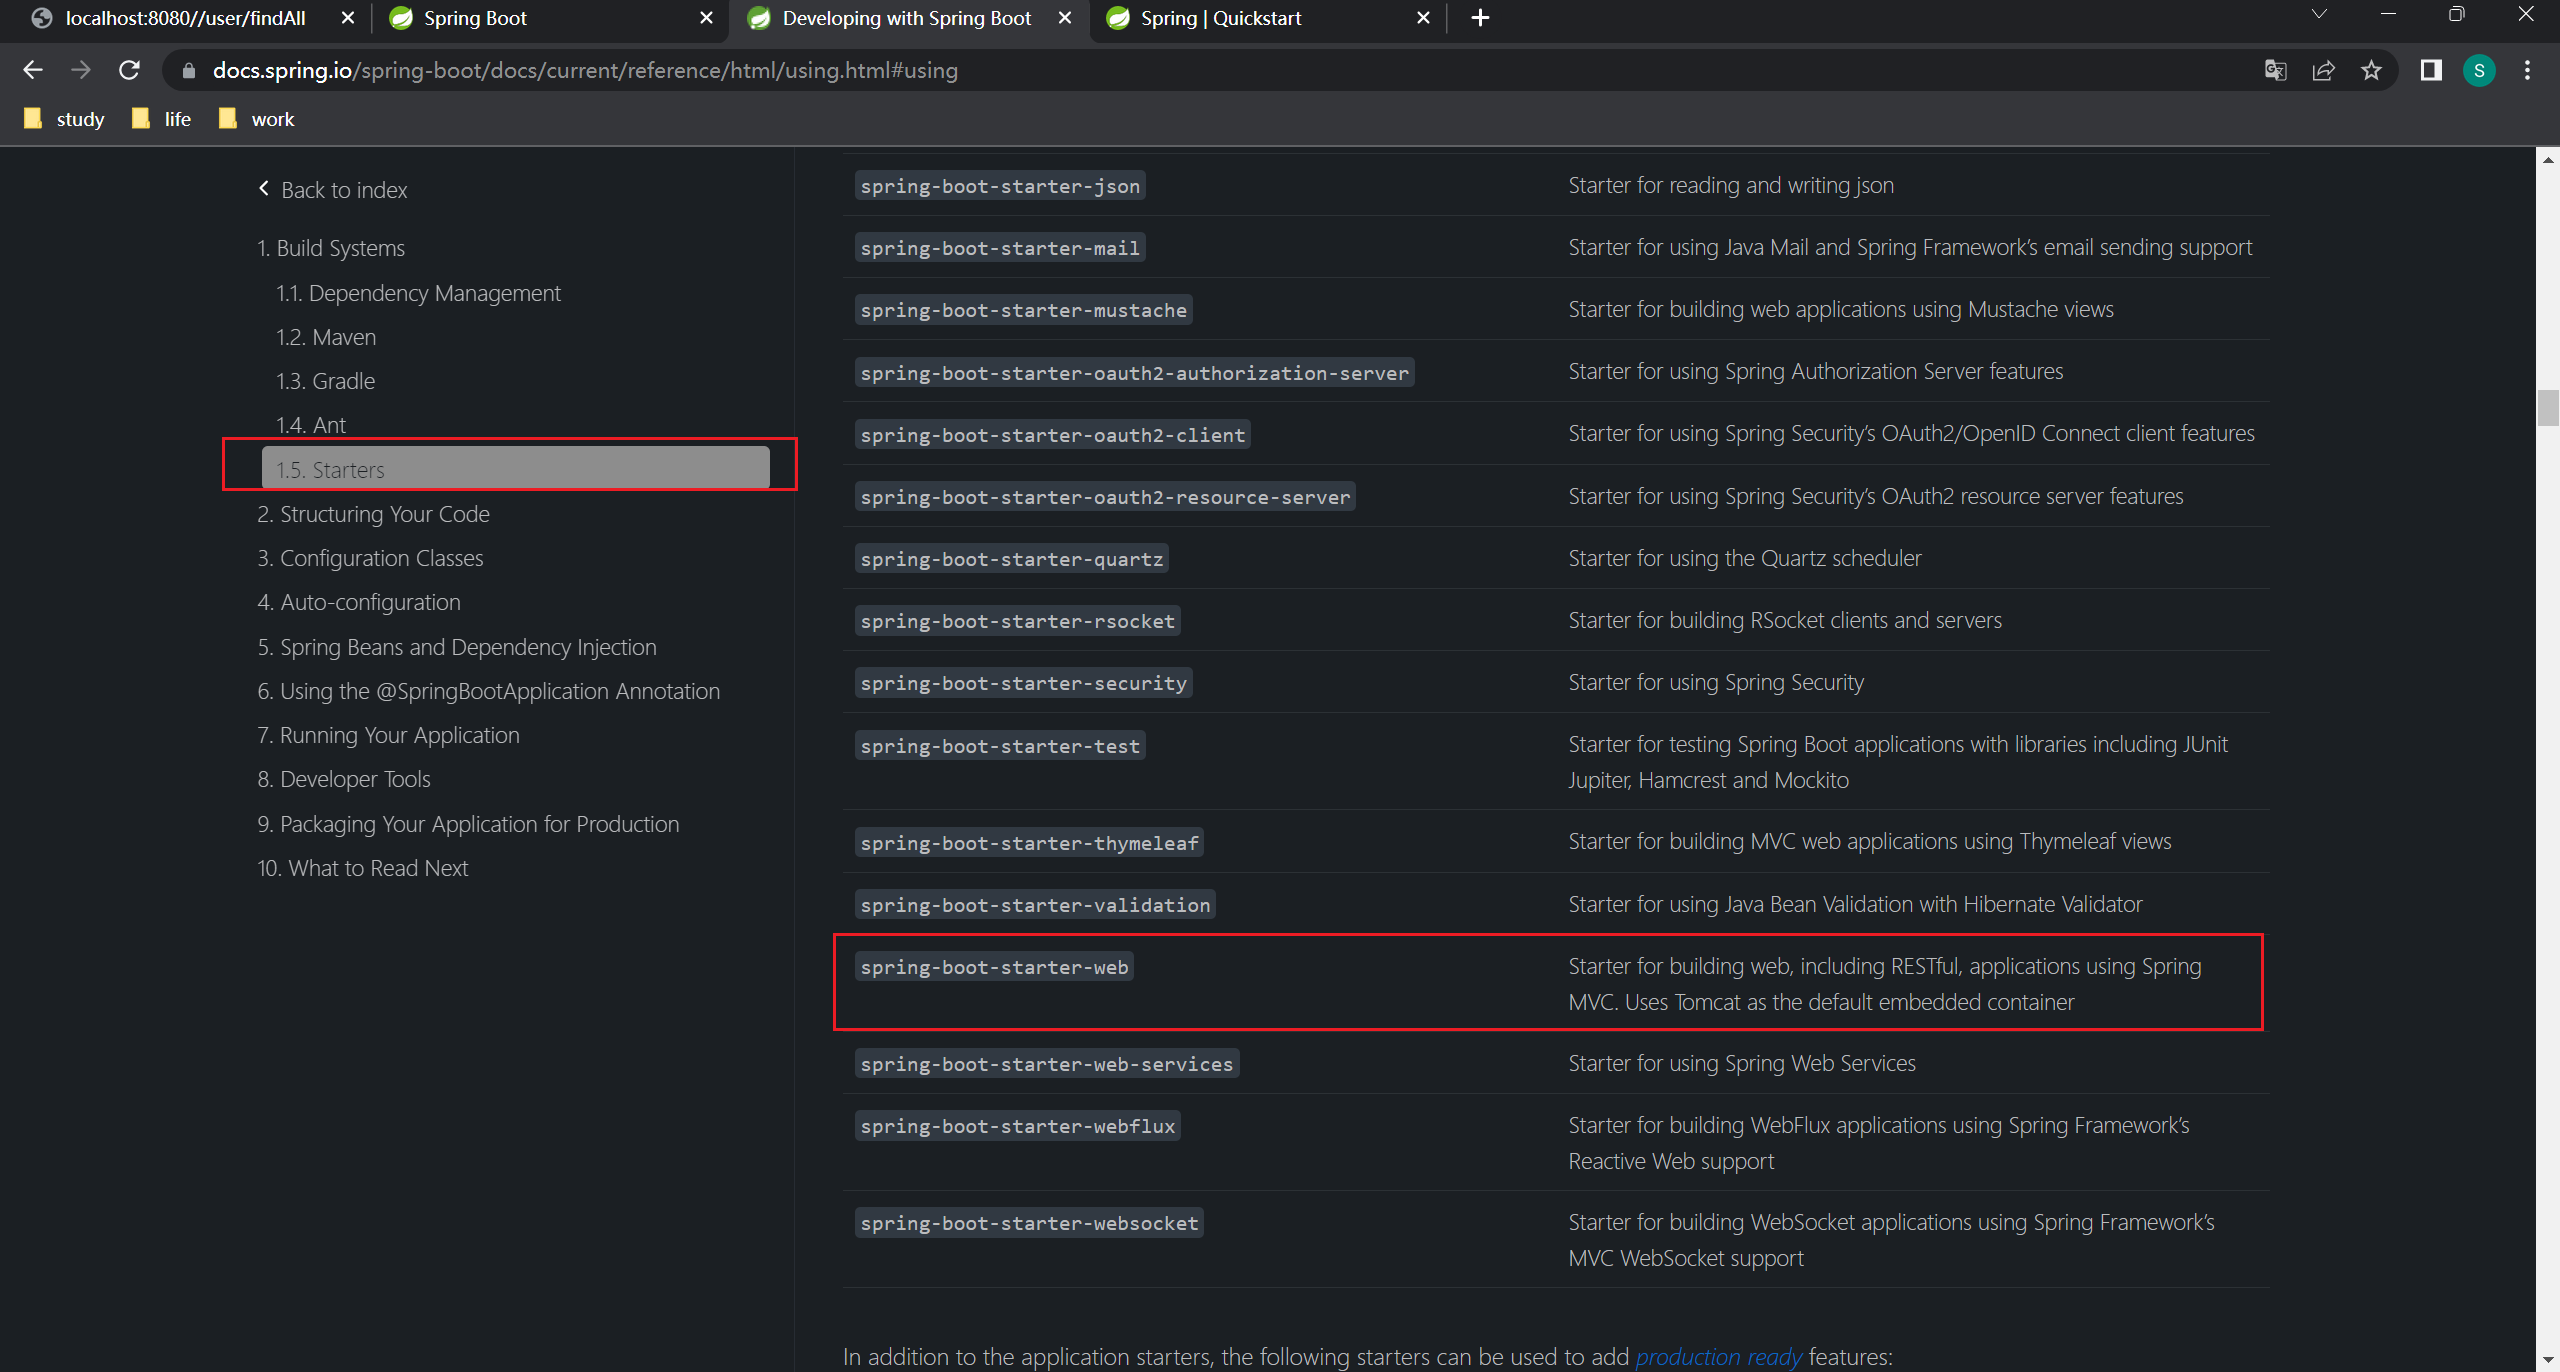Open 5. Spring Beans and Dependency Injection
The width and height of the screenshot is (2560, 1372).
coord(457,647)
